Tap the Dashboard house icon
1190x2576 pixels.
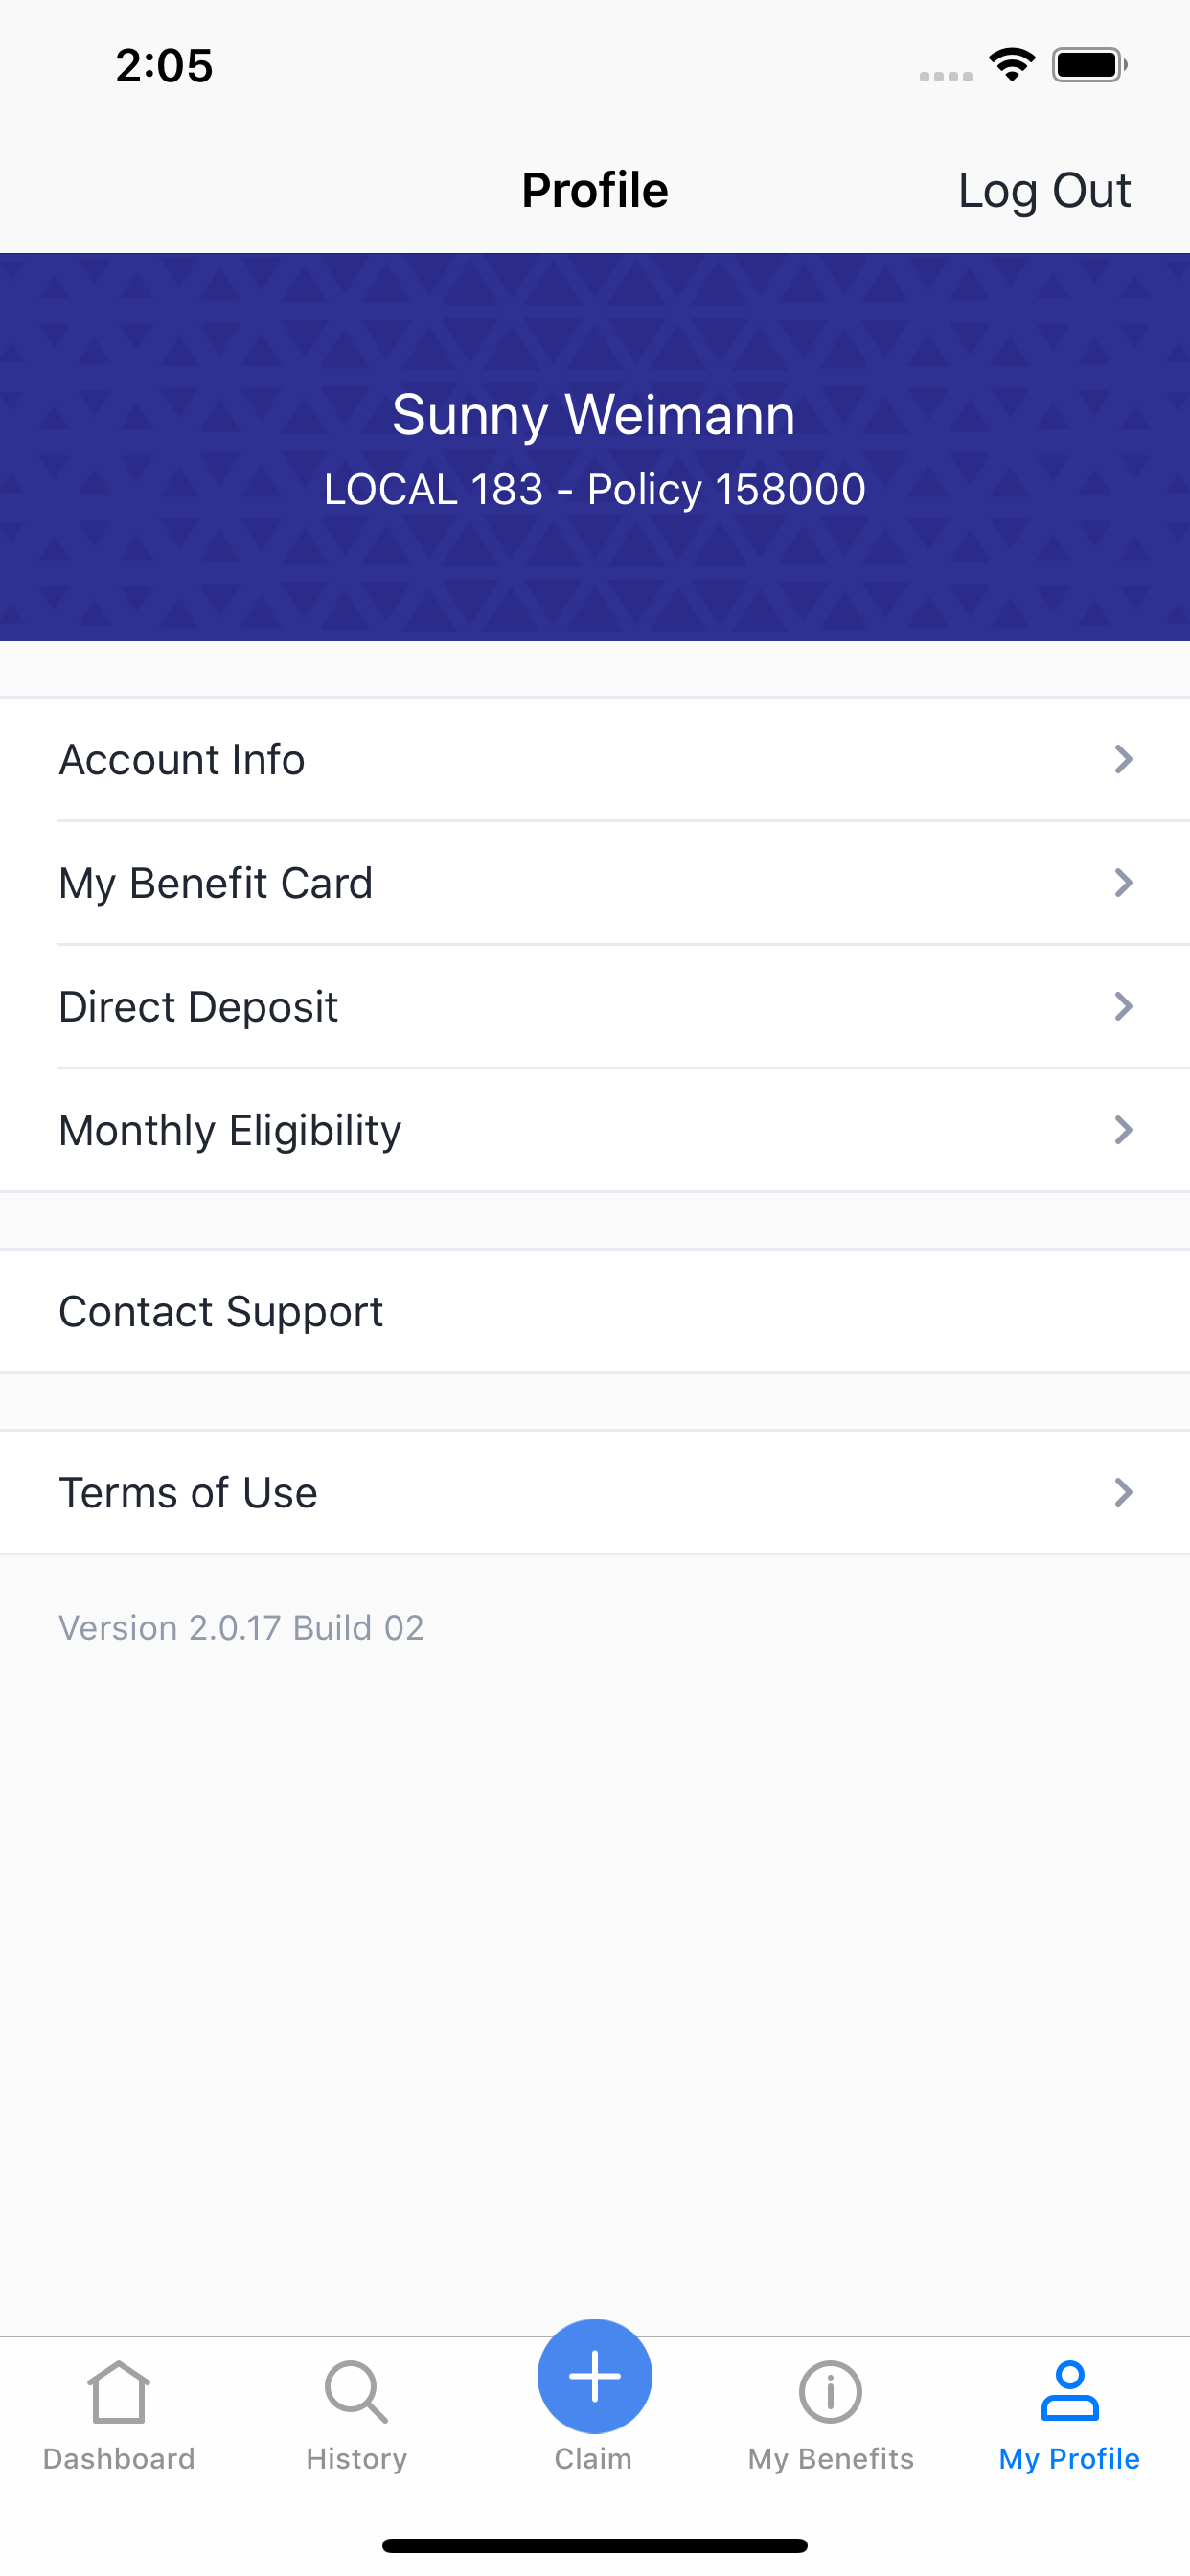(119, 2392)
